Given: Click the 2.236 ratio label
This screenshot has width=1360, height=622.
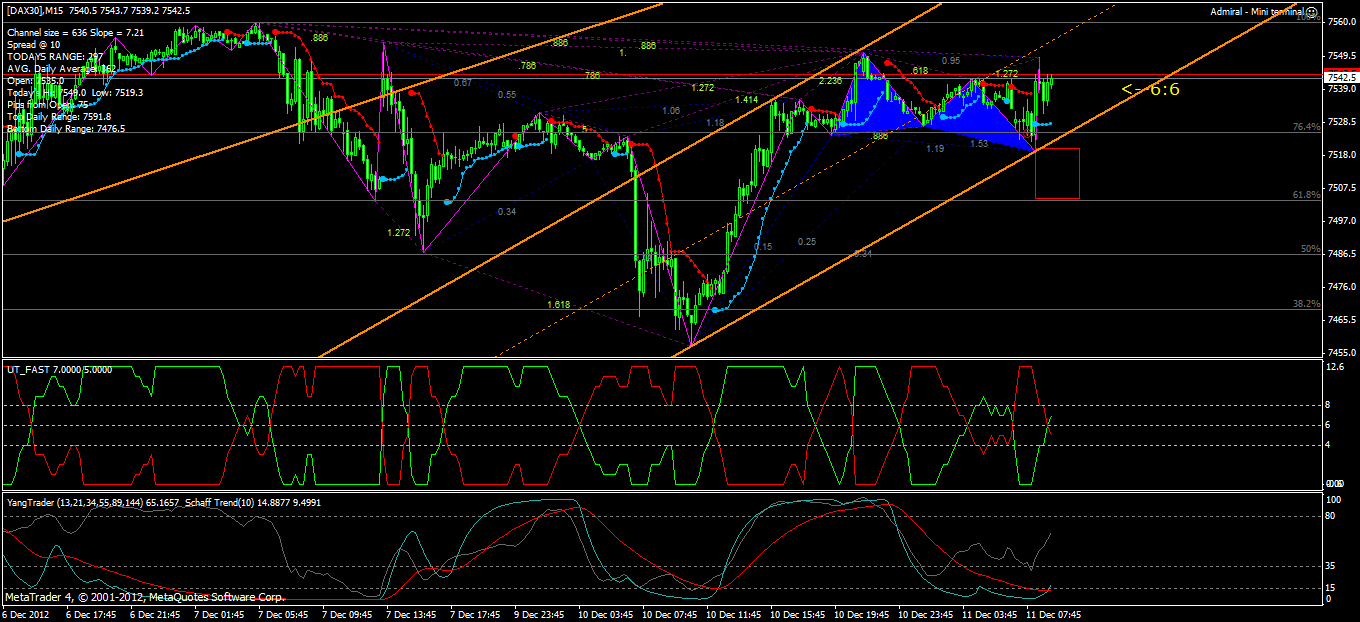Looking at the screenshot, I should [829, 81].
